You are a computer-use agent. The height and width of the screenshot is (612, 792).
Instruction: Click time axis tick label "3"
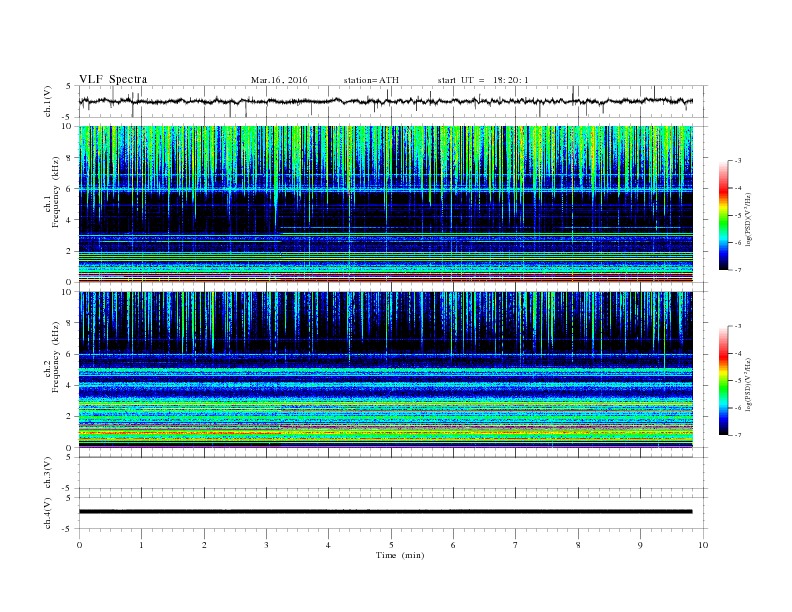pyautogui.click(x=266, y=545)
